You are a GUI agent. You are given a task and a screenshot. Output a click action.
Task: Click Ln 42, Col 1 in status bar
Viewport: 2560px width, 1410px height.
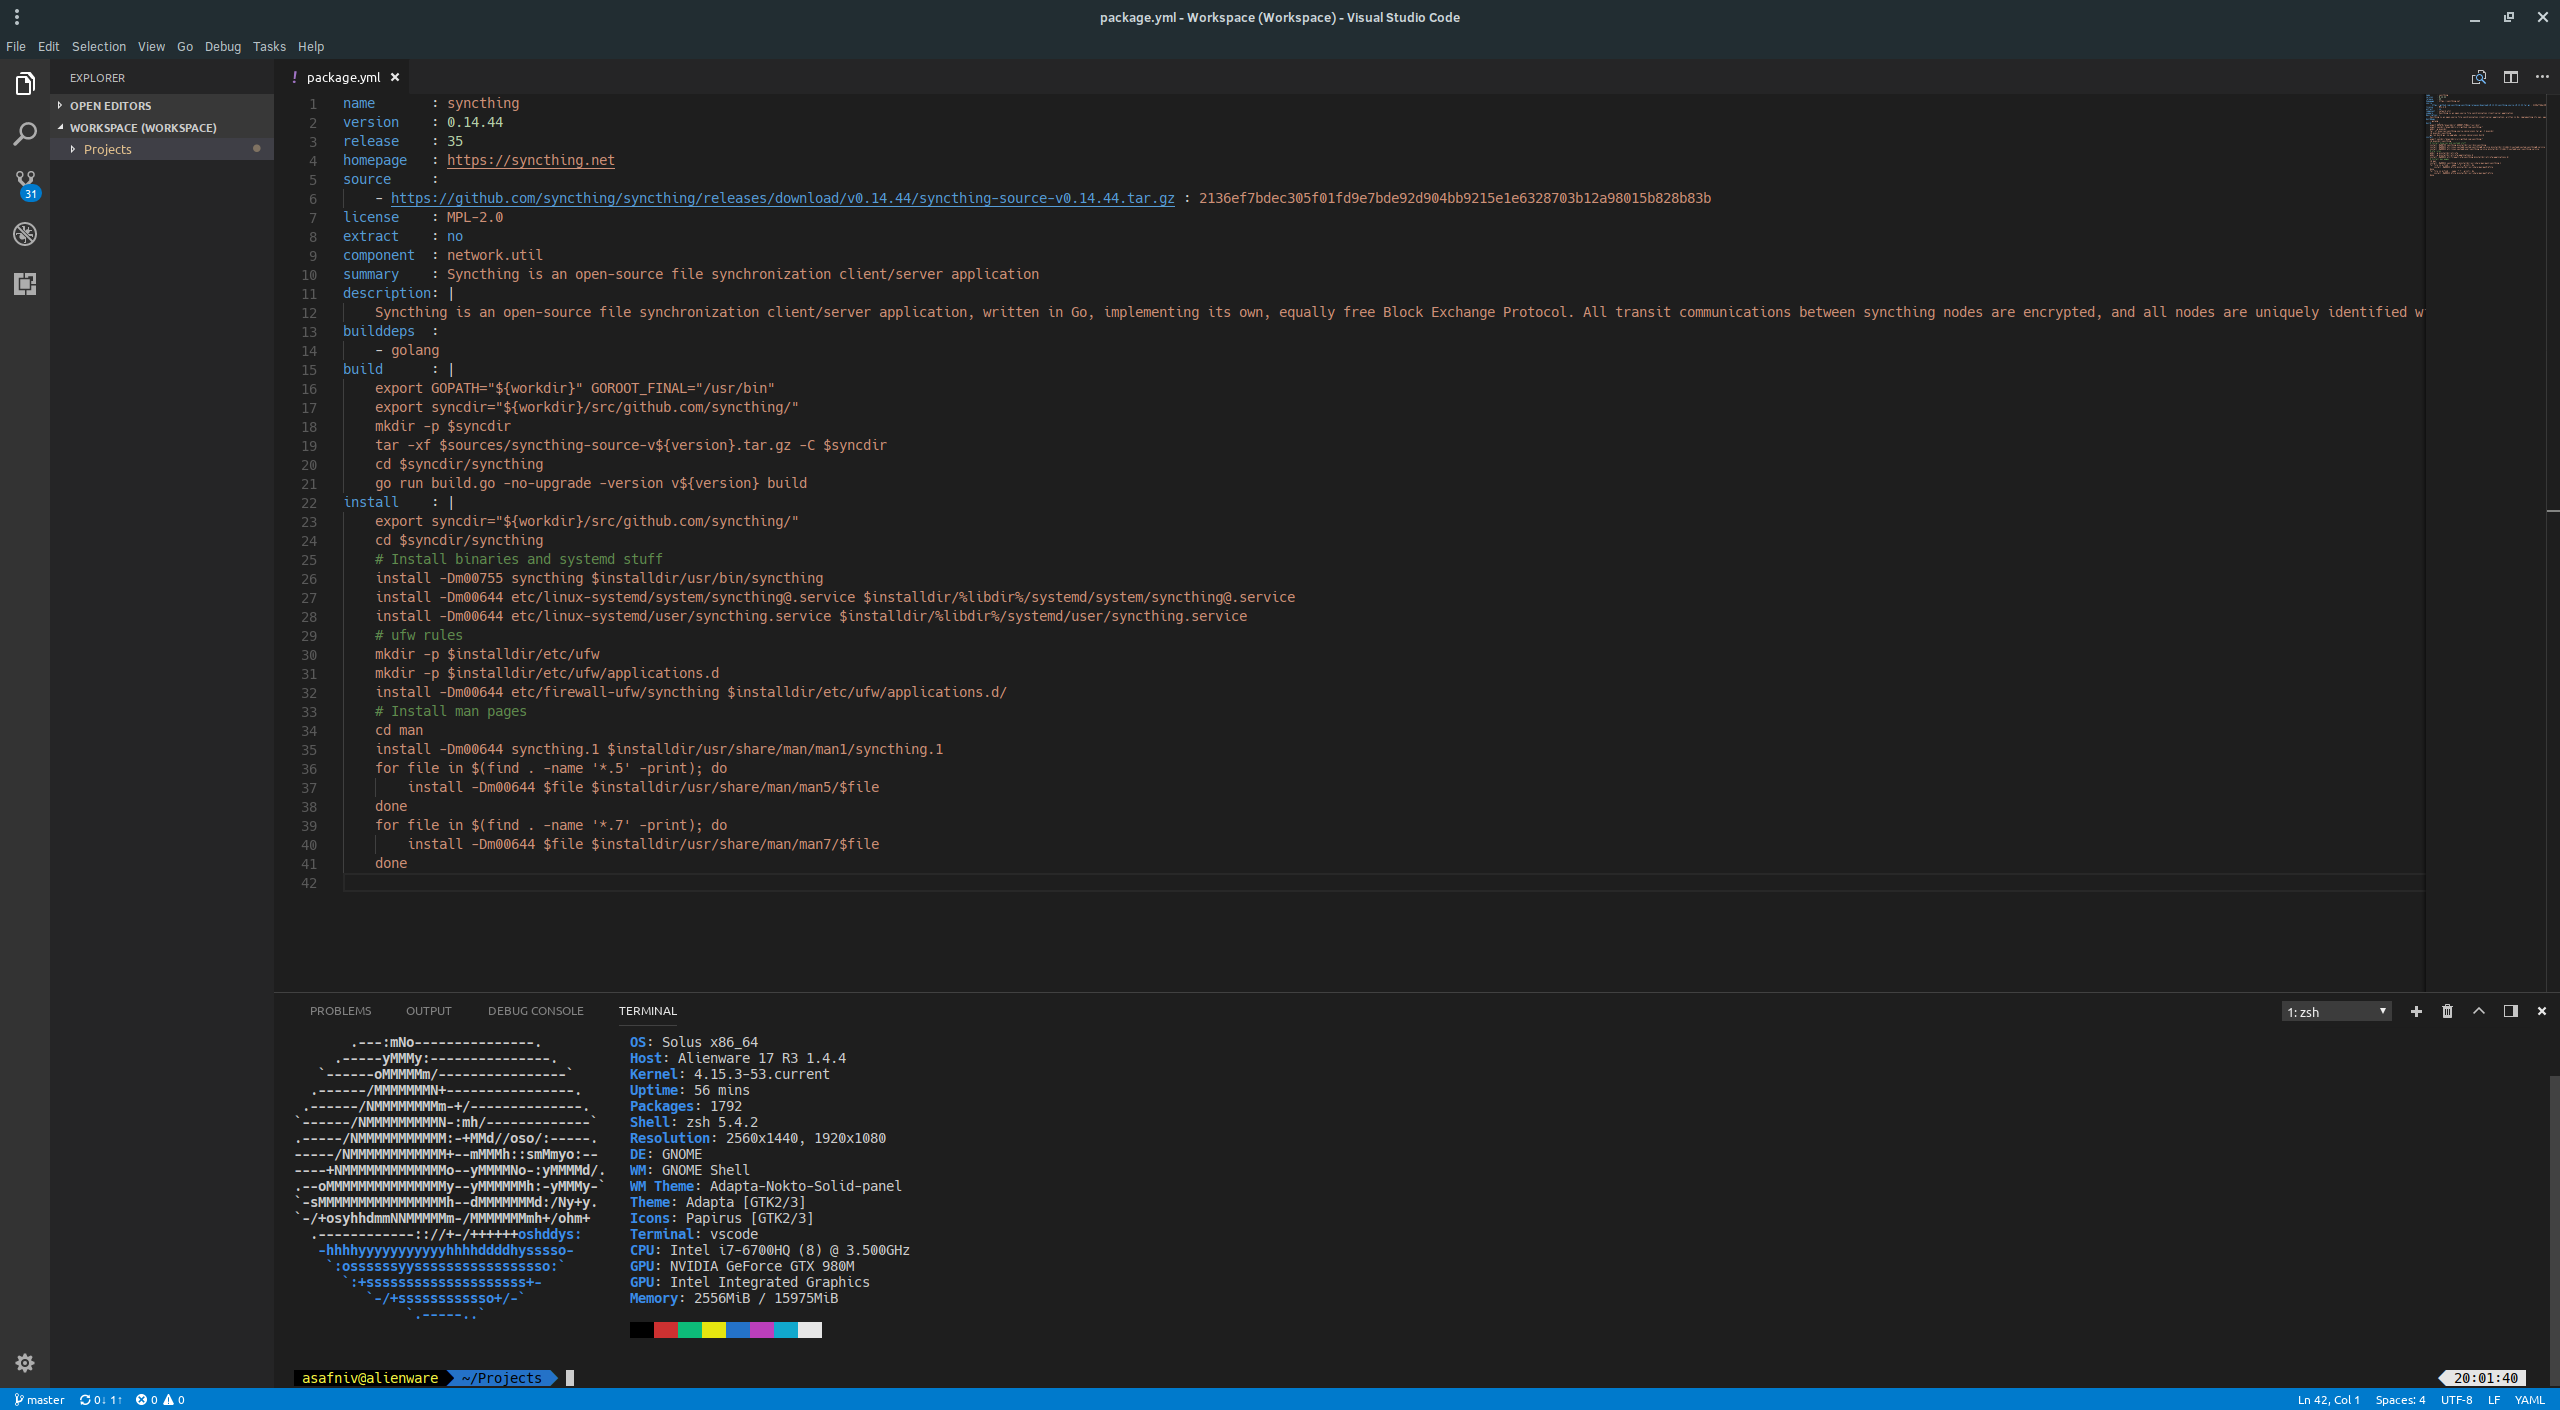(2328, 1400)
